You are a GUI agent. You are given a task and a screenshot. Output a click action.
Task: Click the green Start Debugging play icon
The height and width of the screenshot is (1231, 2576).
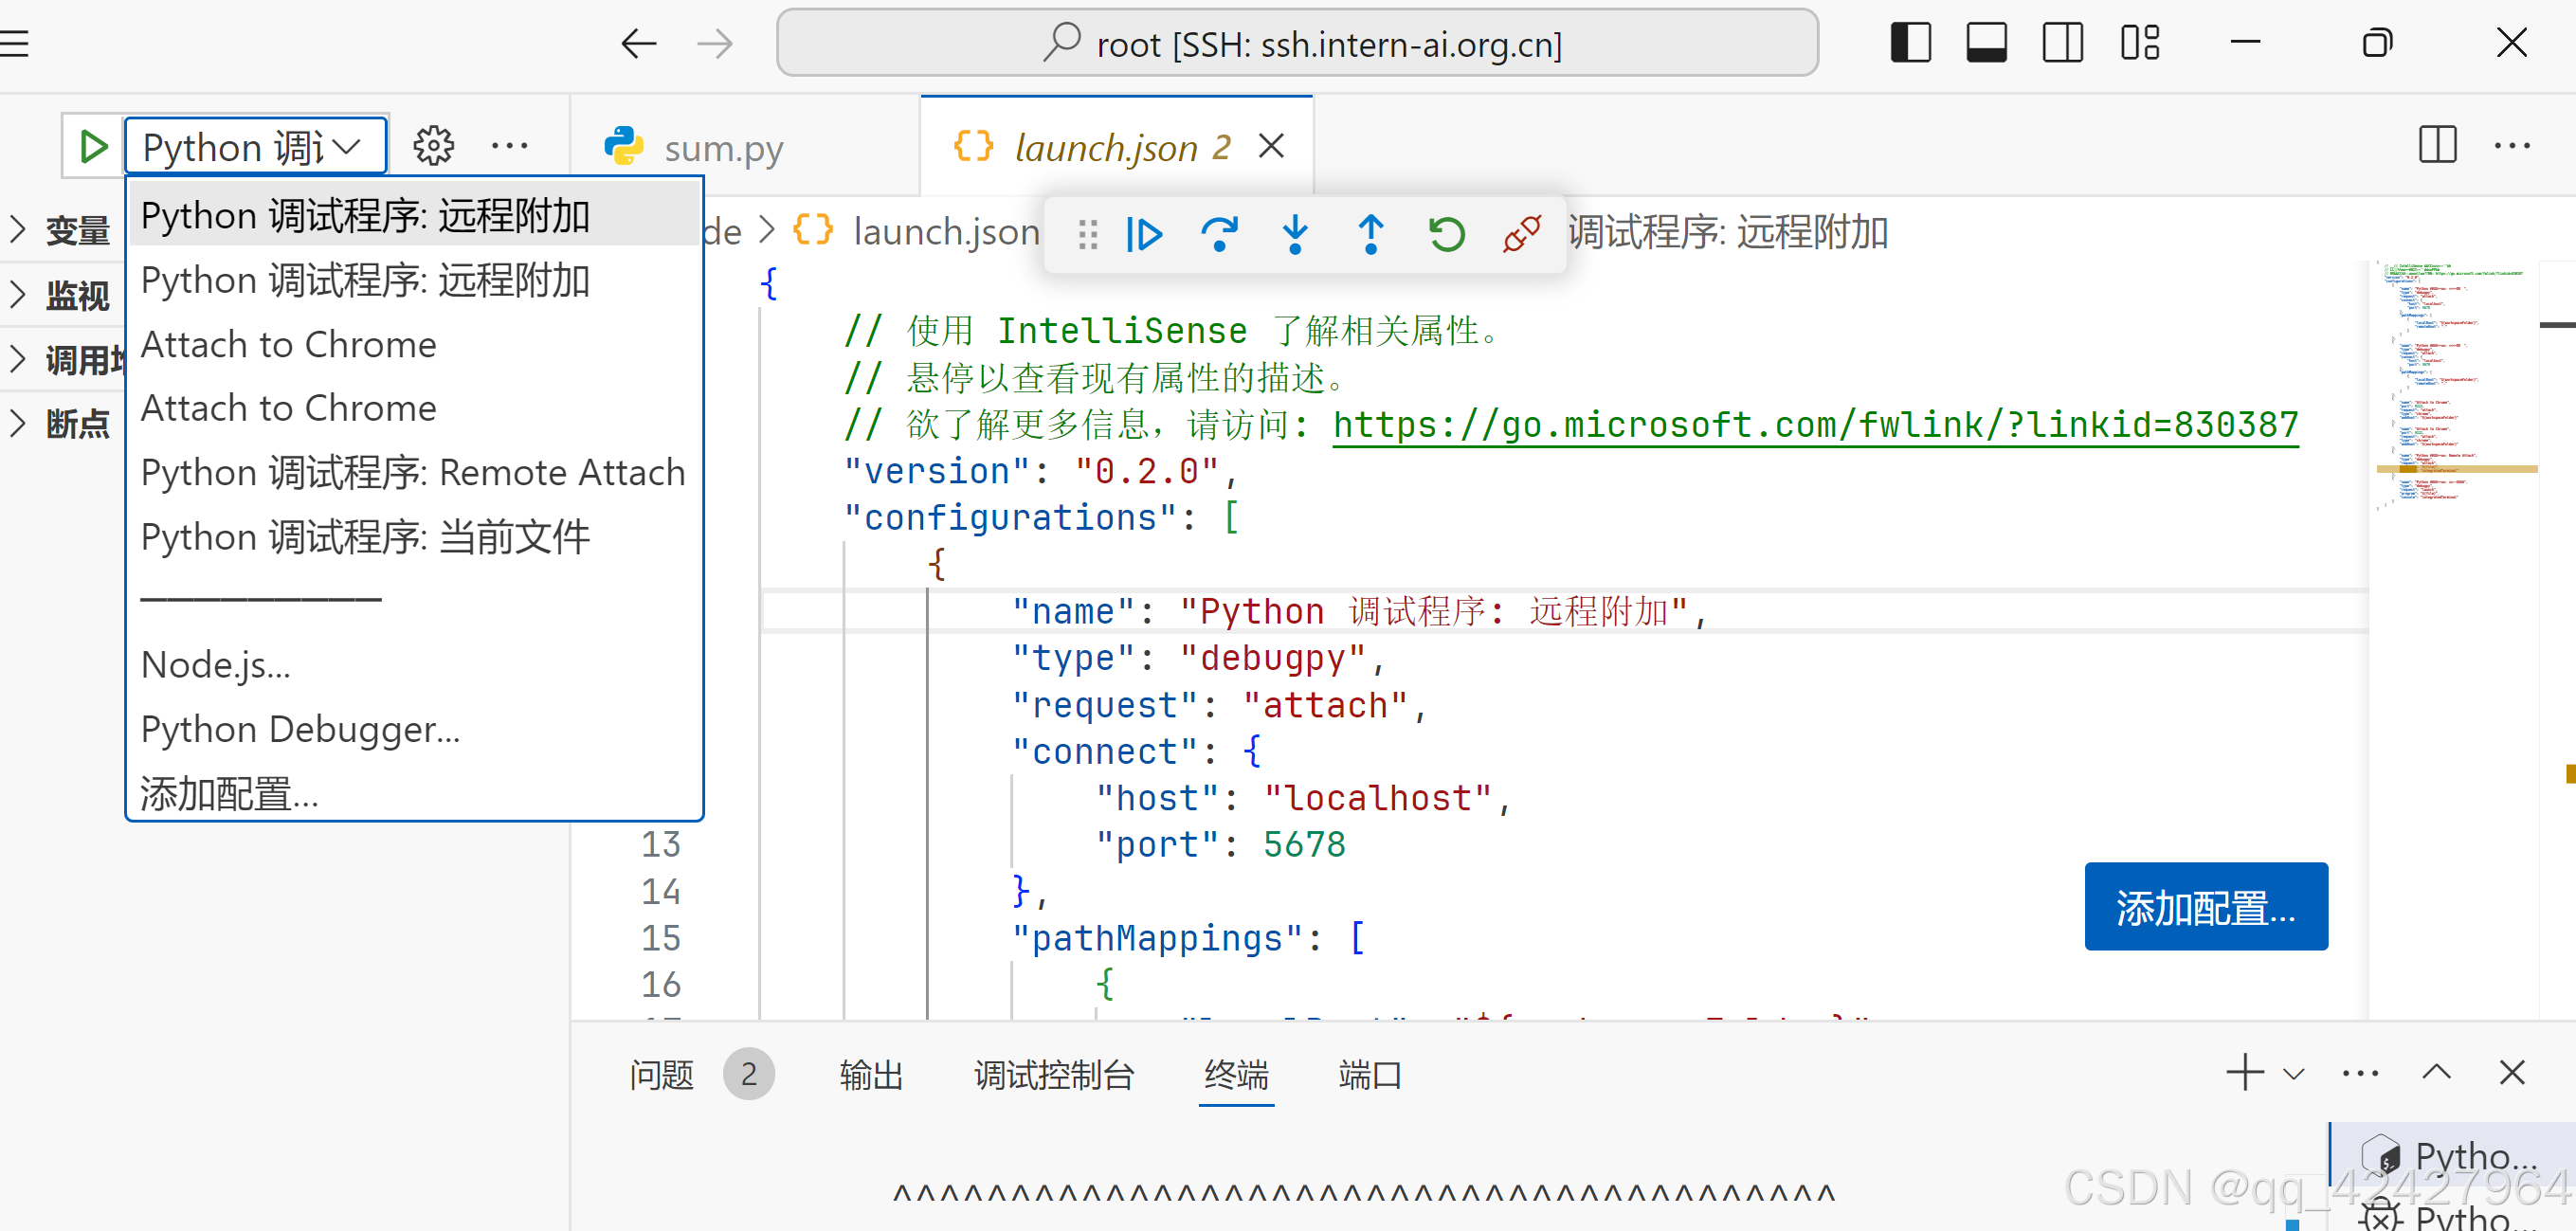[x=93, y=147]
